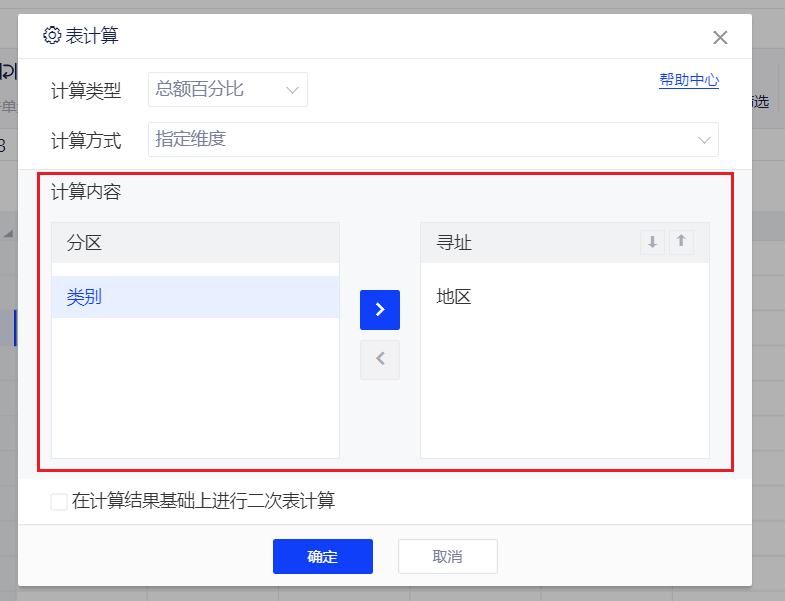785x601 pixels.
Task: Click the chevron arrow in 计算方式 box
Action: click(704, 140)
